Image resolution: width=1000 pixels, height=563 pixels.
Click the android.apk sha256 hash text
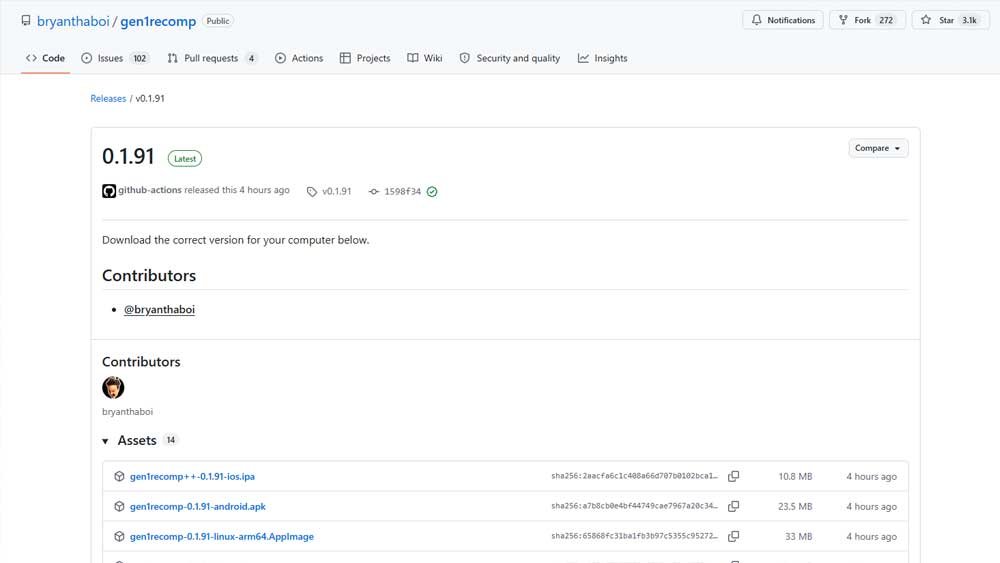[x=635, y=506]
